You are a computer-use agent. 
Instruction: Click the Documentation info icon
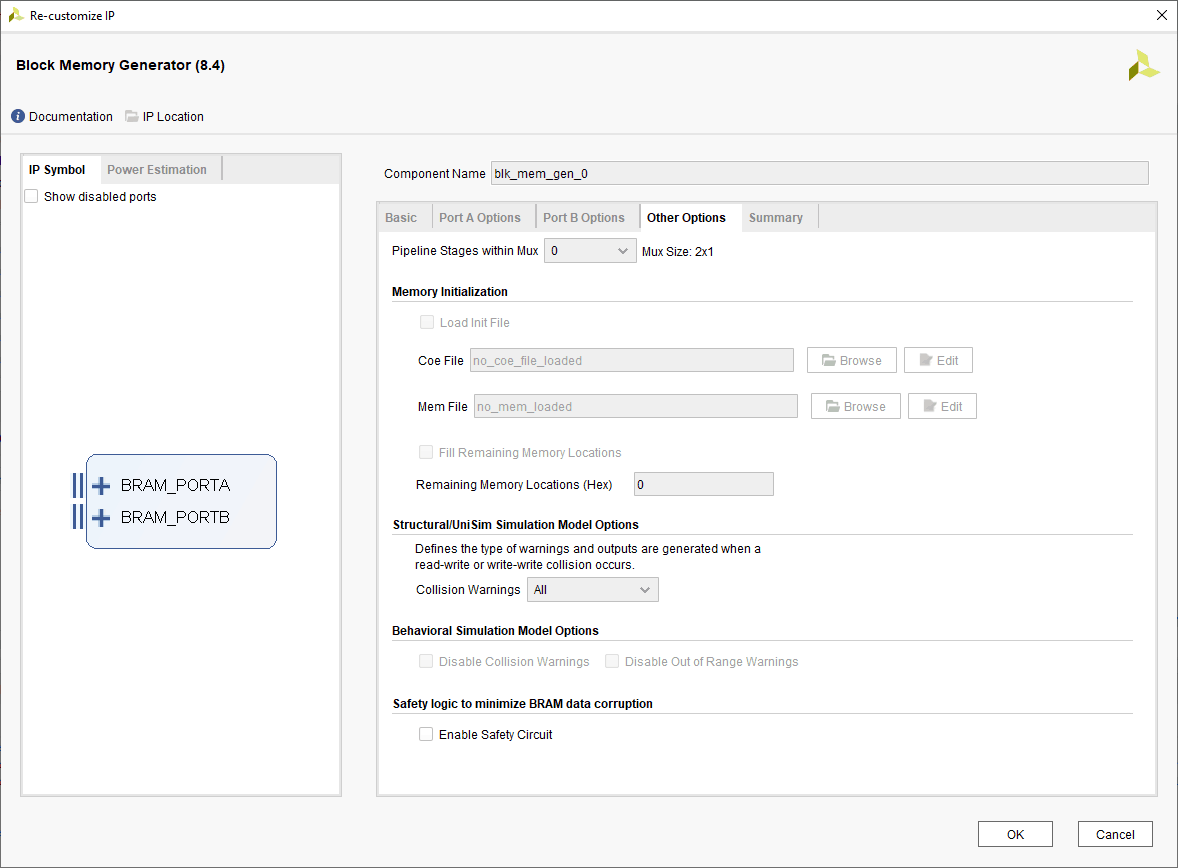tap(18, 117)
